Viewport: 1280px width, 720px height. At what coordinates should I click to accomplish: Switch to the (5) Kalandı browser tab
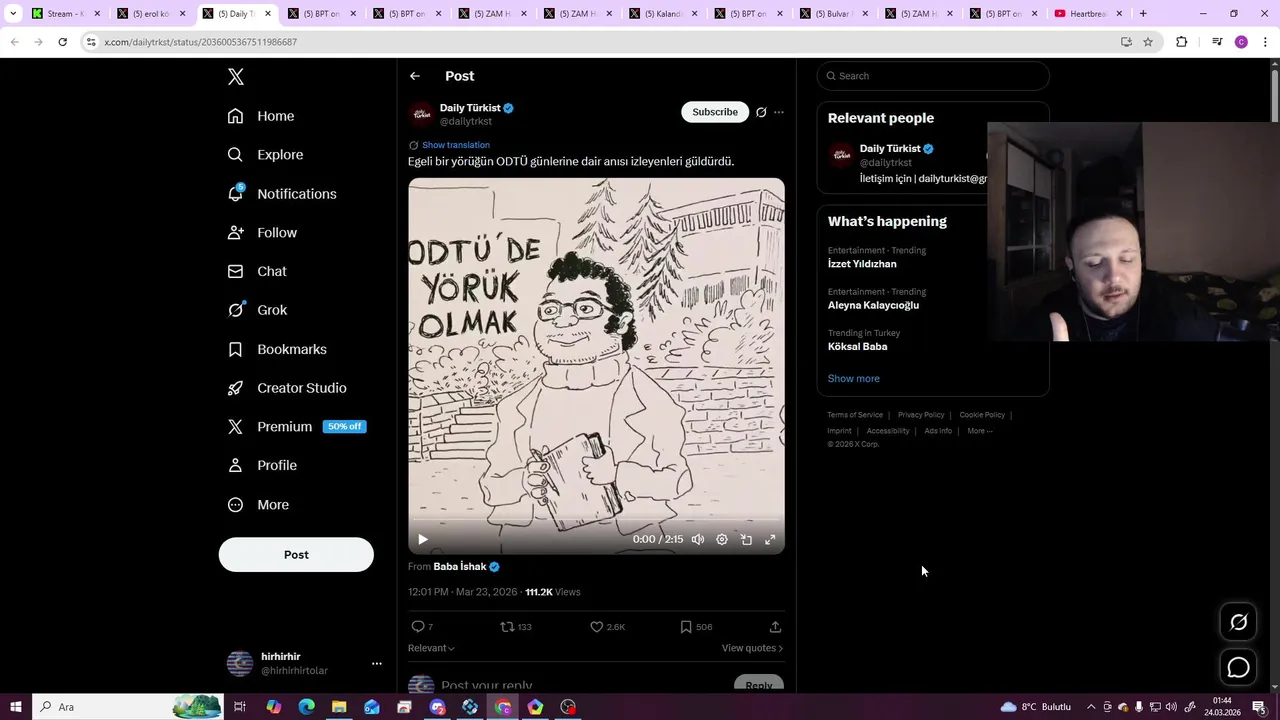pos(665,14)
